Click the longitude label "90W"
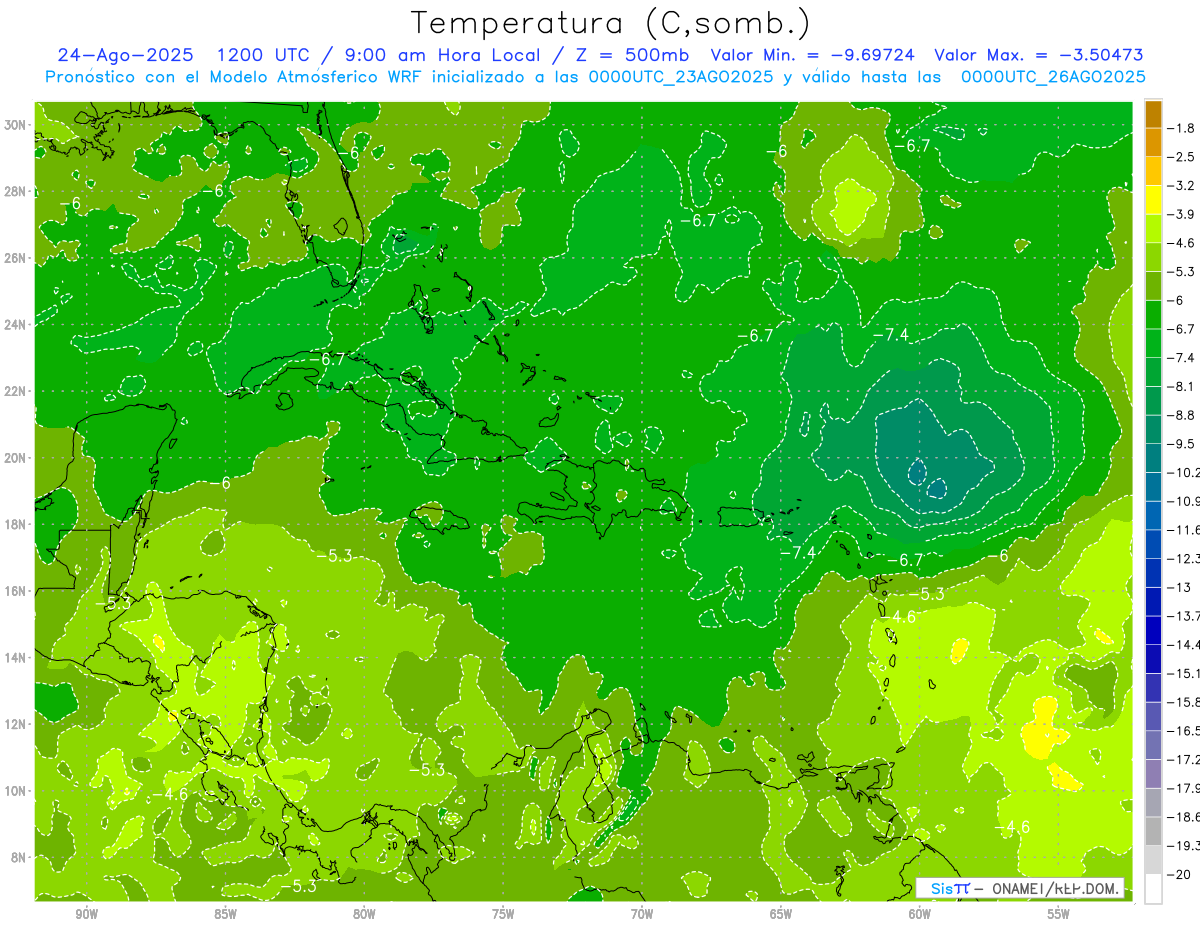This screenshot has width=1200, height=927. click(86, 914)
